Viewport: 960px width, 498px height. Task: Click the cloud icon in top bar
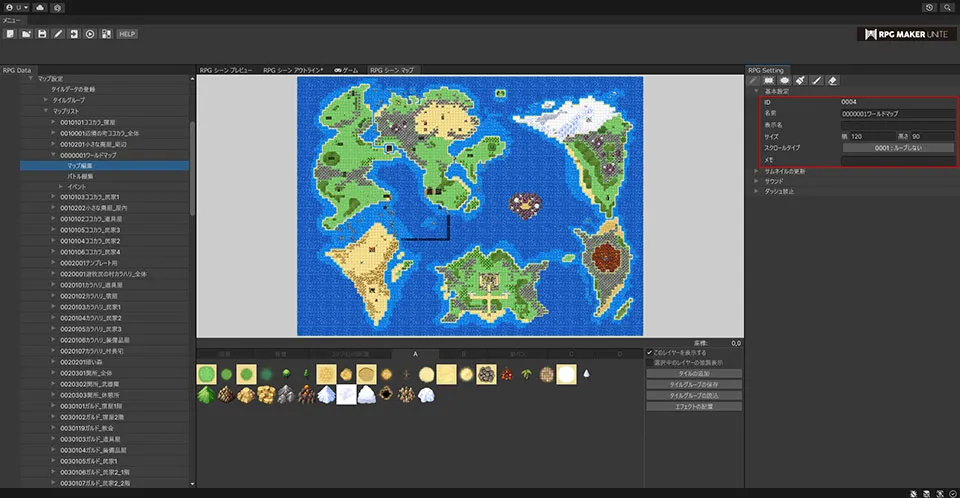[40, 7]
